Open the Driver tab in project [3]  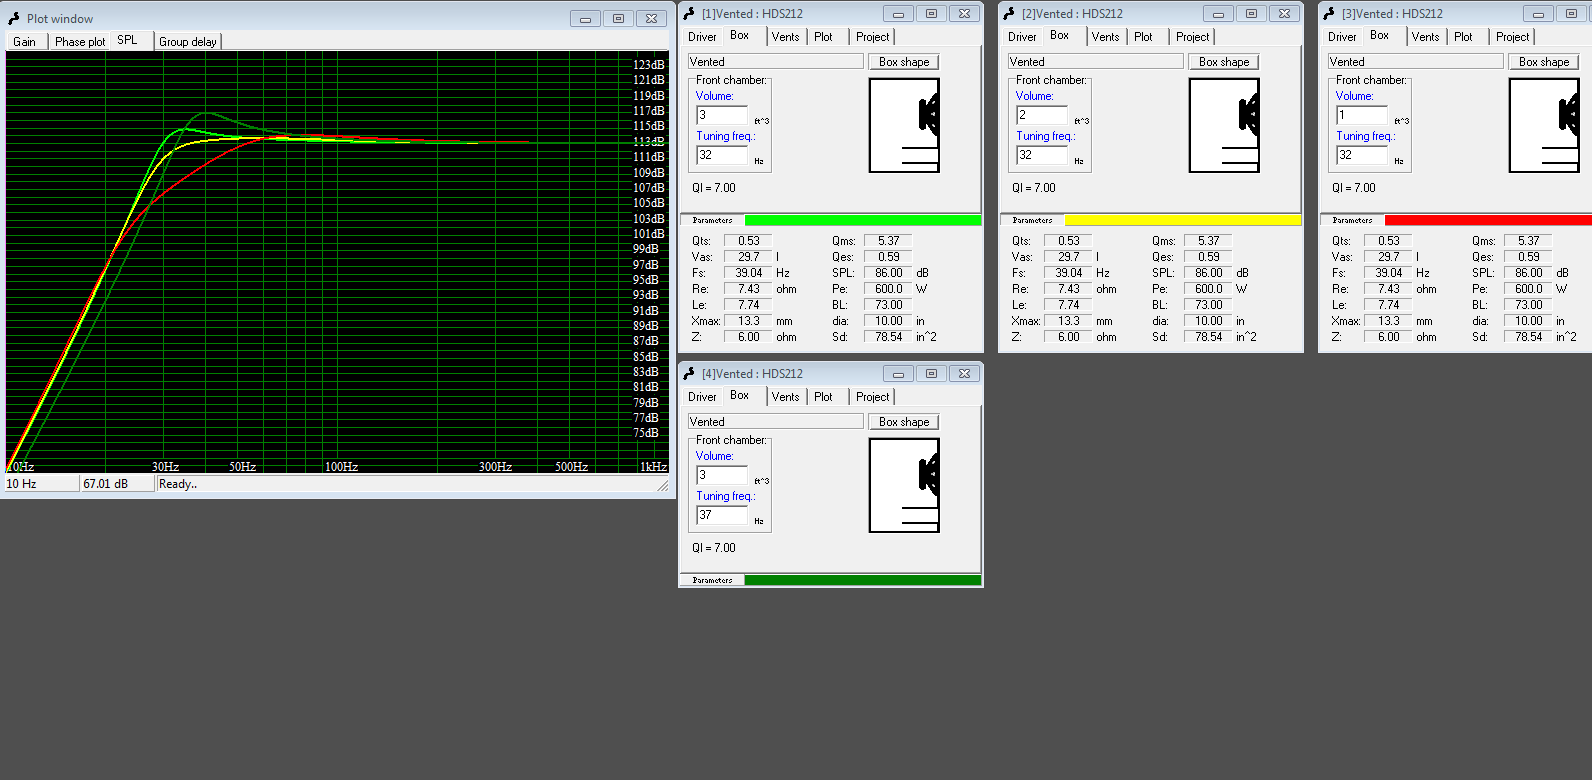coord(1342,37)
